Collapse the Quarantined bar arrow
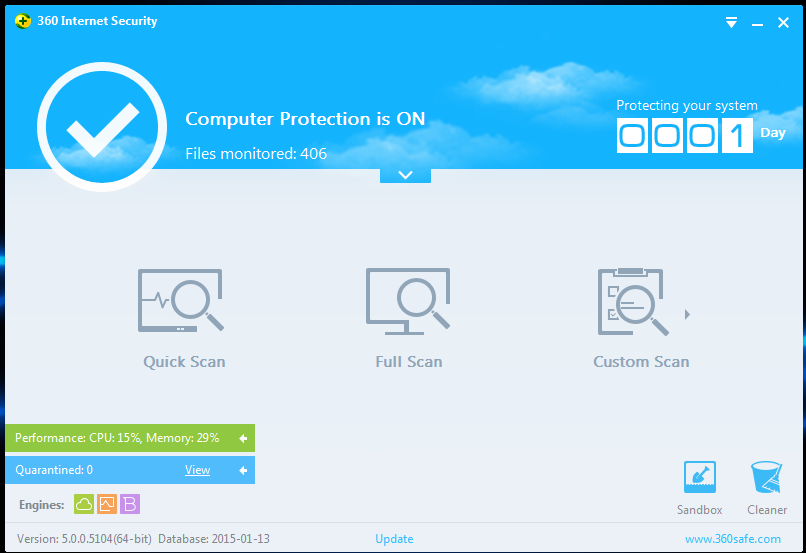806x553 pixels. (x=243, y=470)
